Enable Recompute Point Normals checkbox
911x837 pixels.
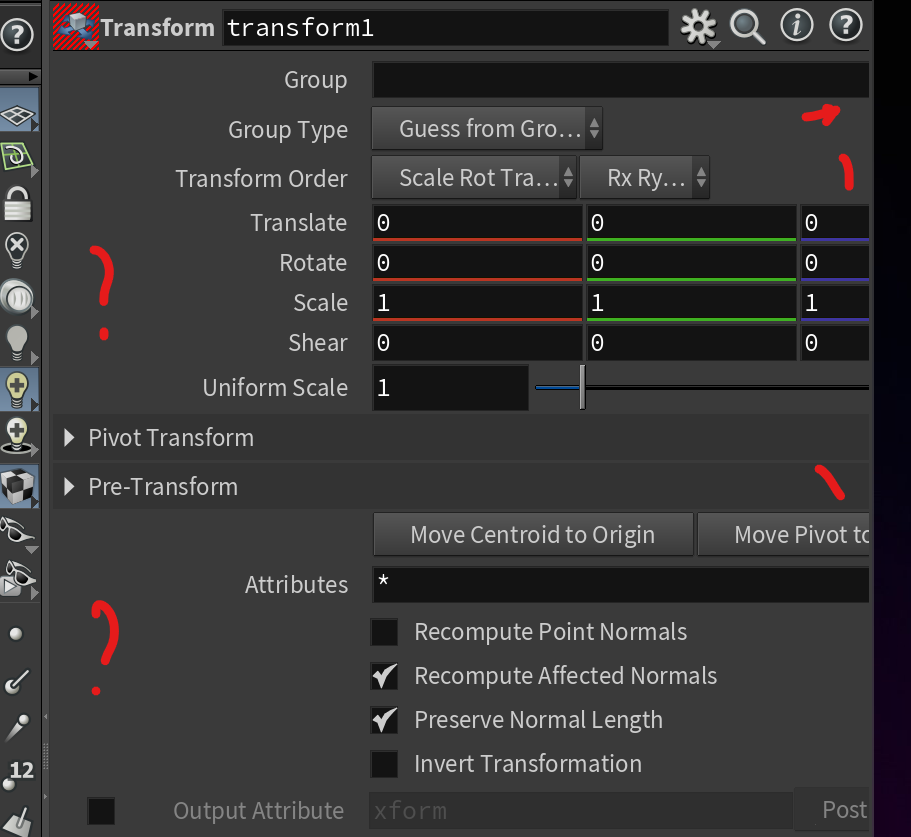384,632
